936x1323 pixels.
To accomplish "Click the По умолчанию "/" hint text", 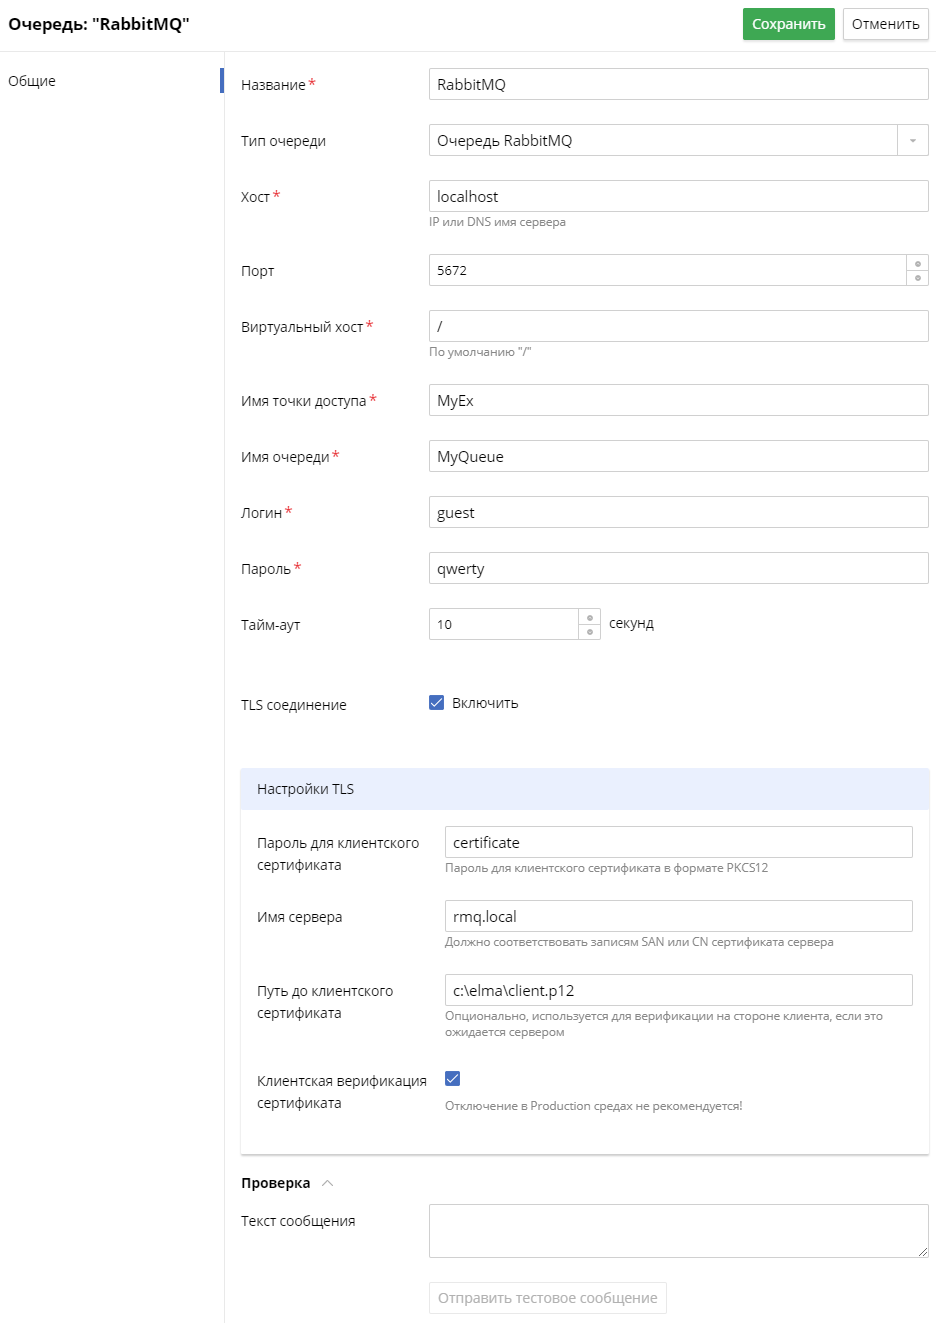I will point(480,352).
